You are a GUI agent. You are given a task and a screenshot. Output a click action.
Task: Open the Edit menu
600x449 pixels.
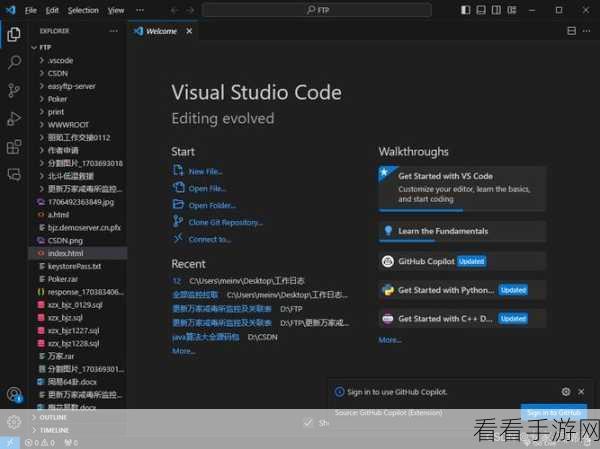coord(52,10)
